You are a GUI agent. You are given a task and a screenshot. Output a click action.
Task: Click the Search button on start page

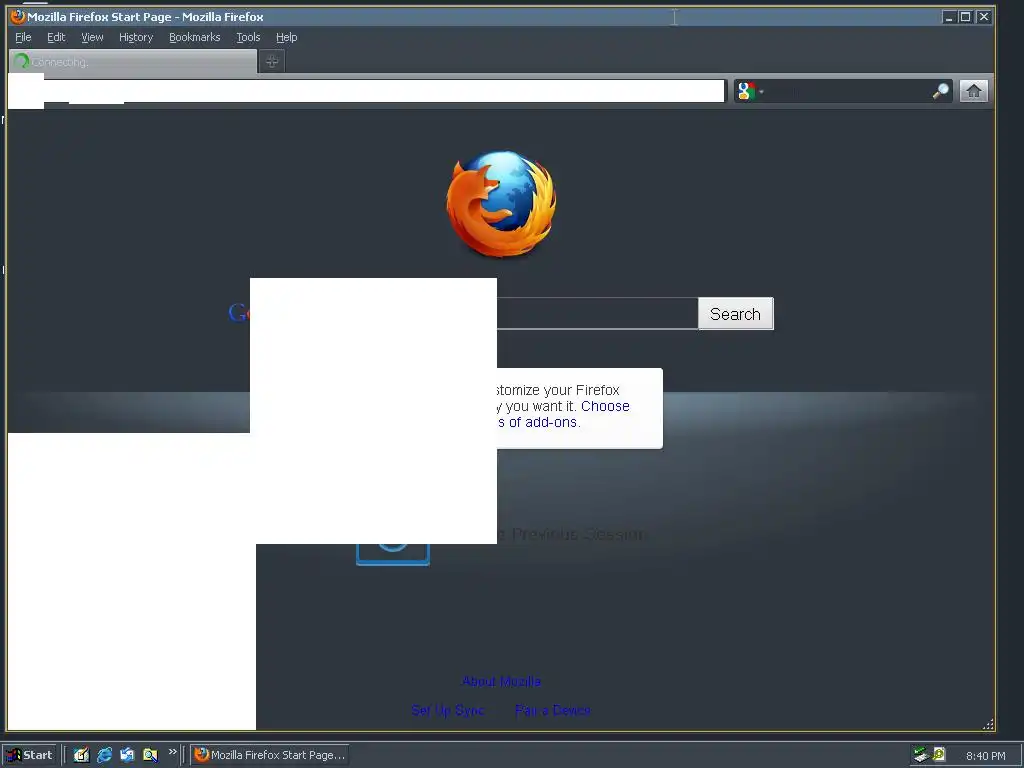pyautogui.click(x=735, y=314)
